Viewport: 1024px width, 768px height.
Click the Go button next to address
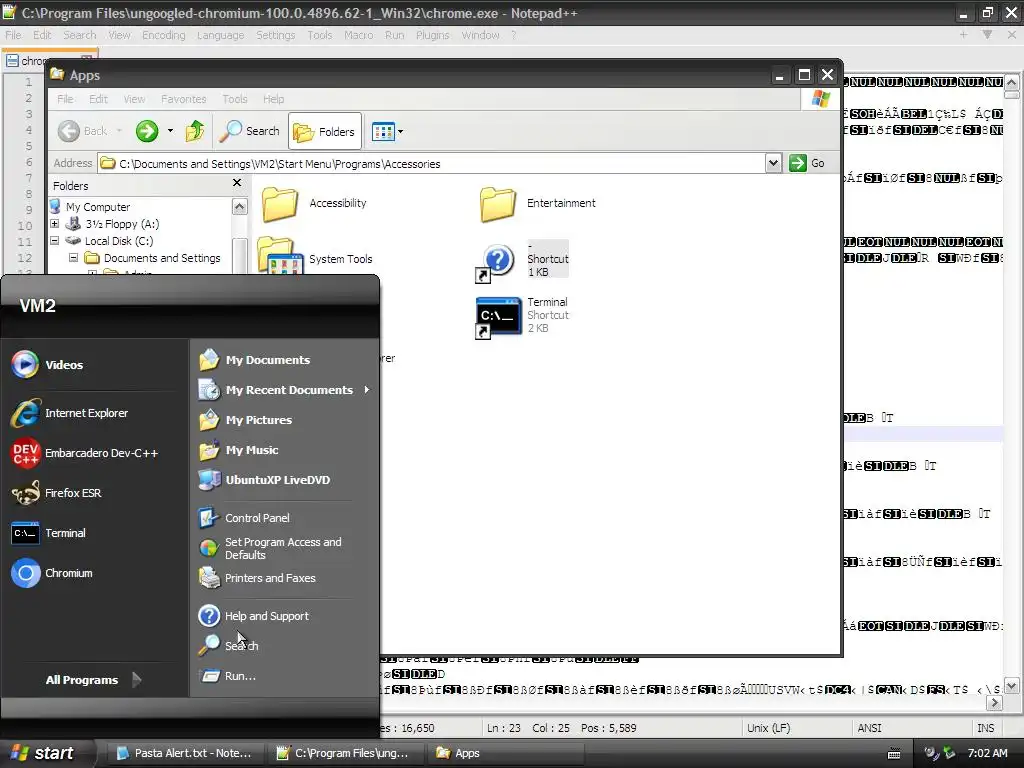point(807,163)
